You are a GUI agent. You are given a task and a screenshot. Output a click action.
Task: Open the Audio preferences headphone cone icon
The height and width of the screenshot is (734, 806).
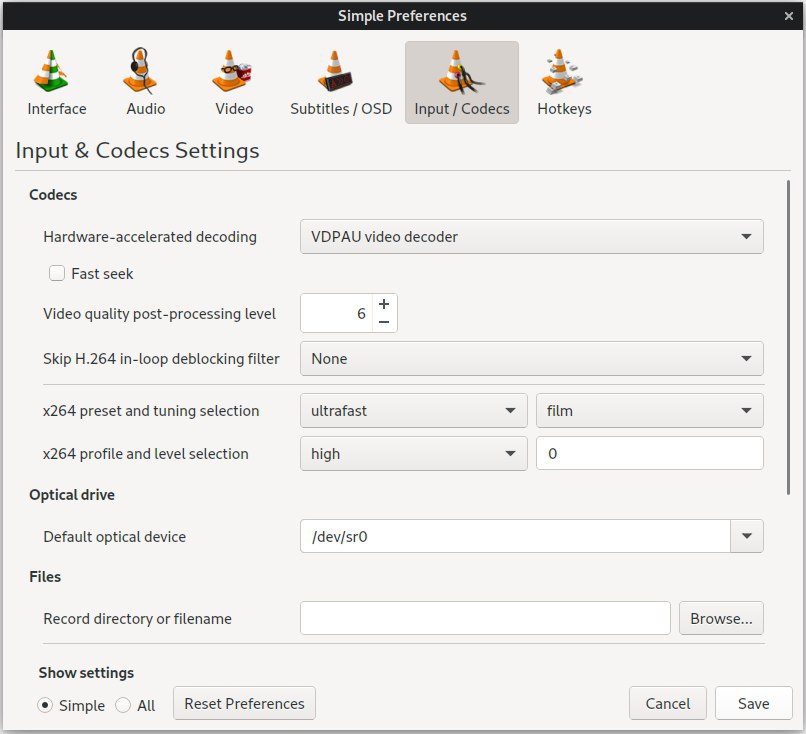click(140, 71)
